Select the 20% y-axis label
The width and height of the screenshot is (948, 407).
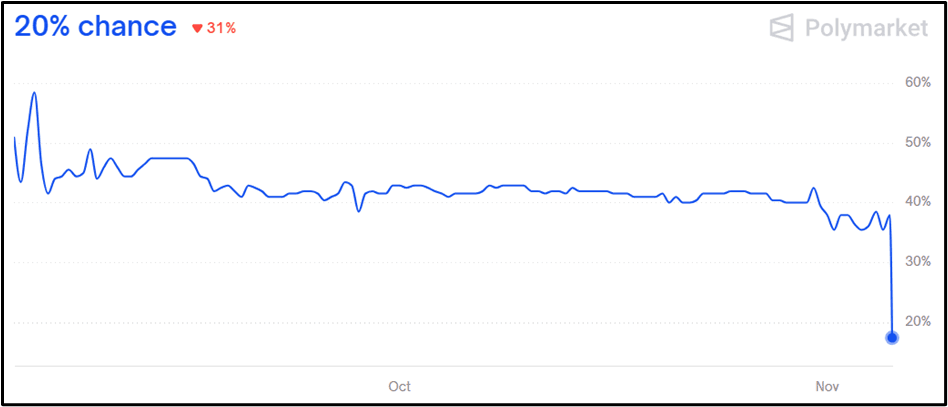(x=917, y=322)
